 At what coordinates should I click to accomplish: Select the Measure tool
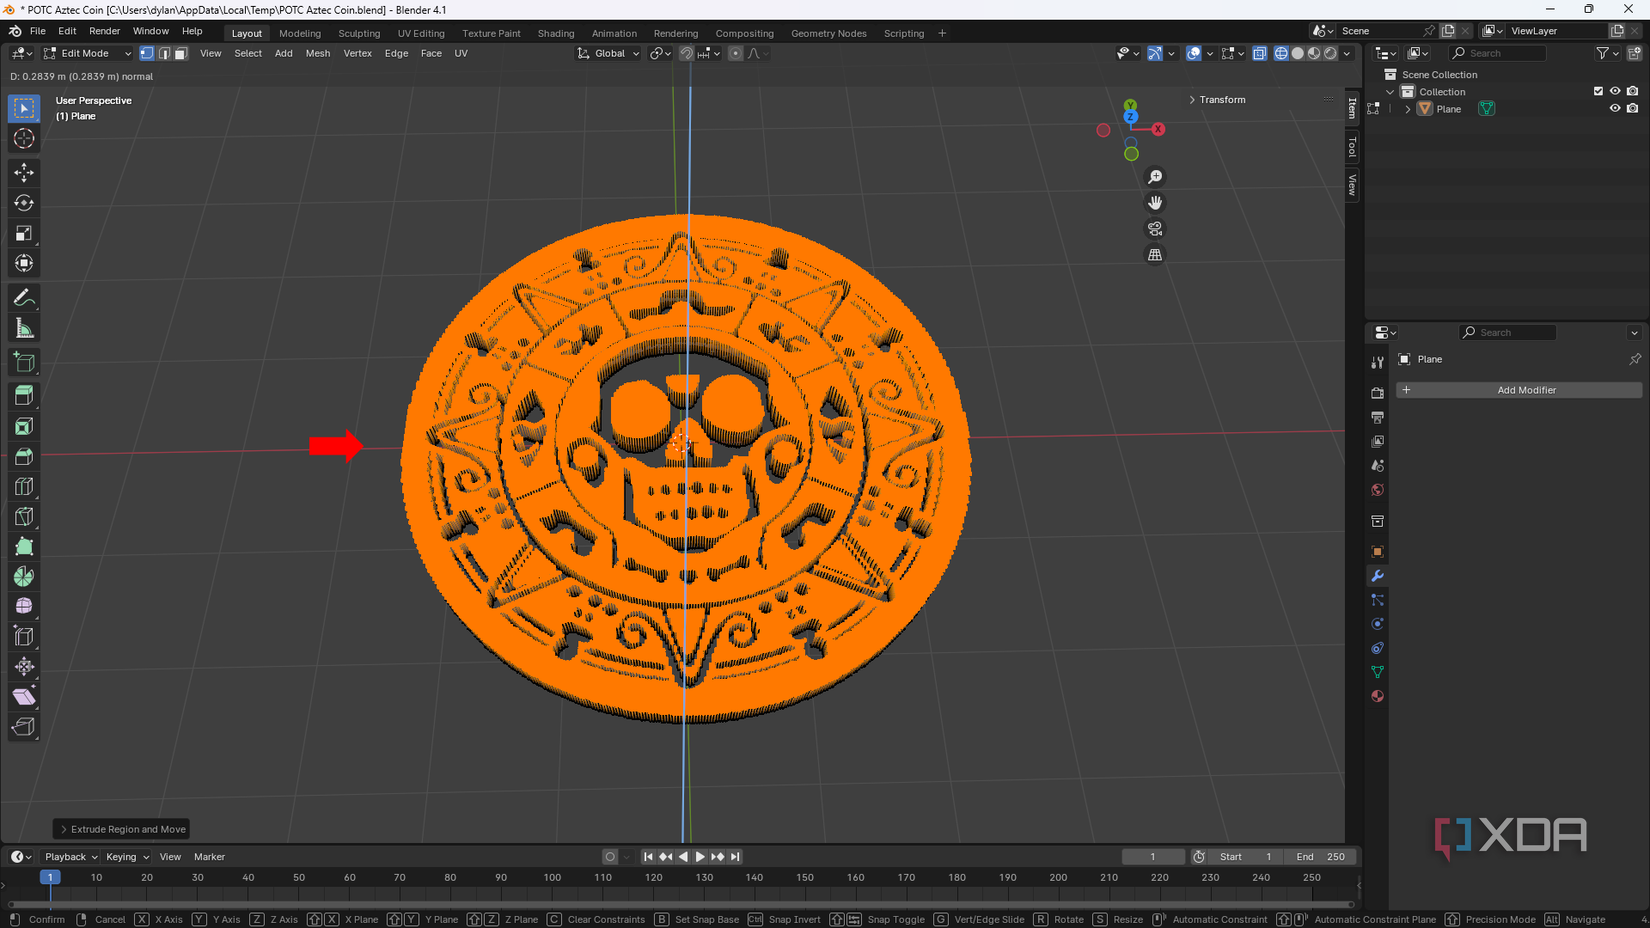(24, 328)
